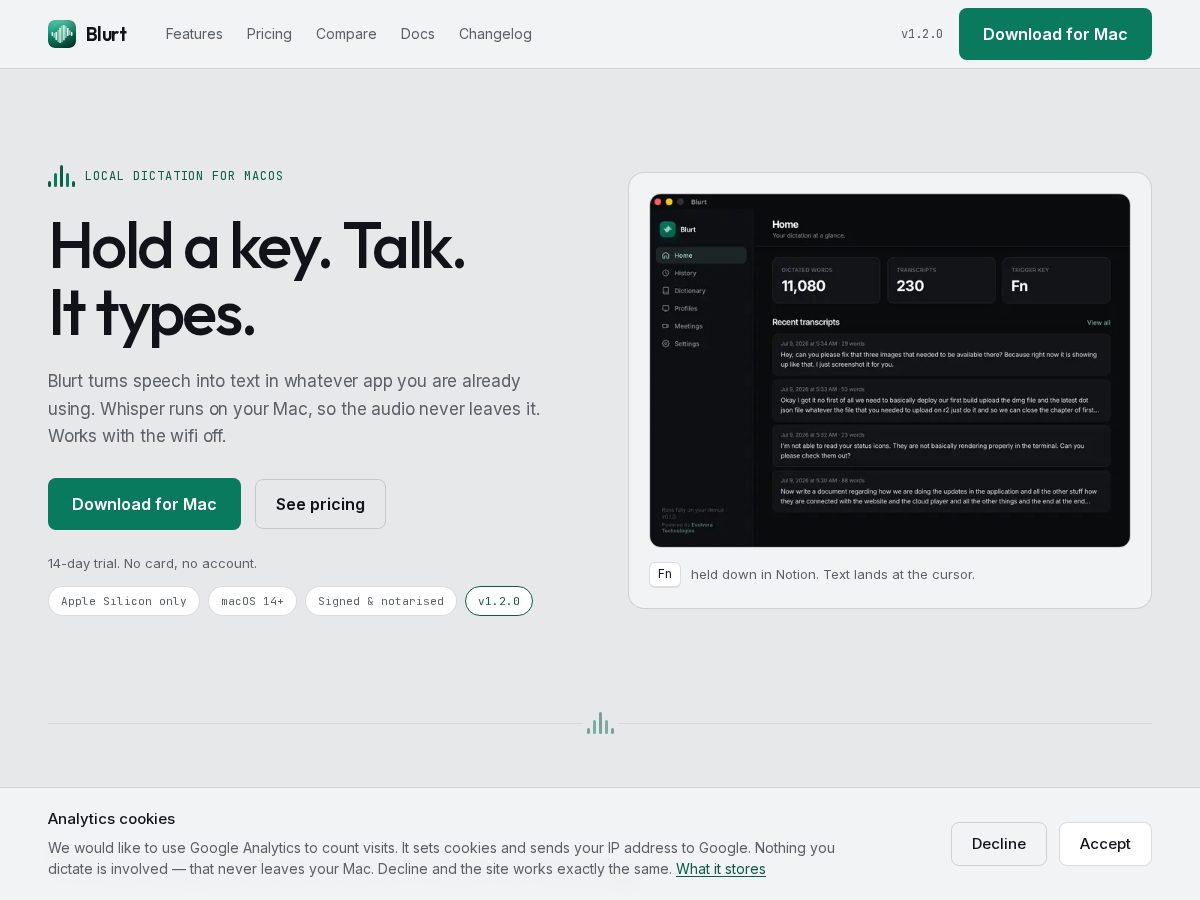Screen dimensions: 1200x900
Task: Open the What it stores link
Action: pyautogui.click(x=721, y=869)
